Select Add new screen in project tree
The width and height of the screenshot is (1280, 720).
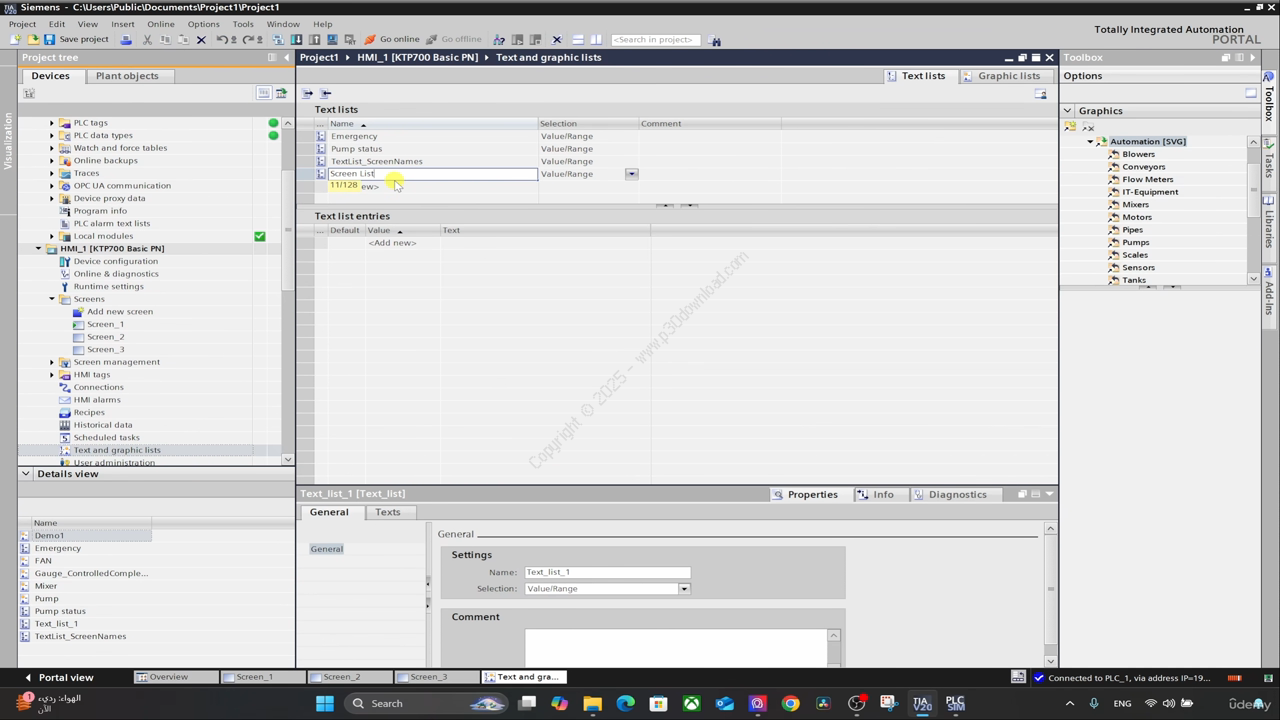click(x=120, y=312)
